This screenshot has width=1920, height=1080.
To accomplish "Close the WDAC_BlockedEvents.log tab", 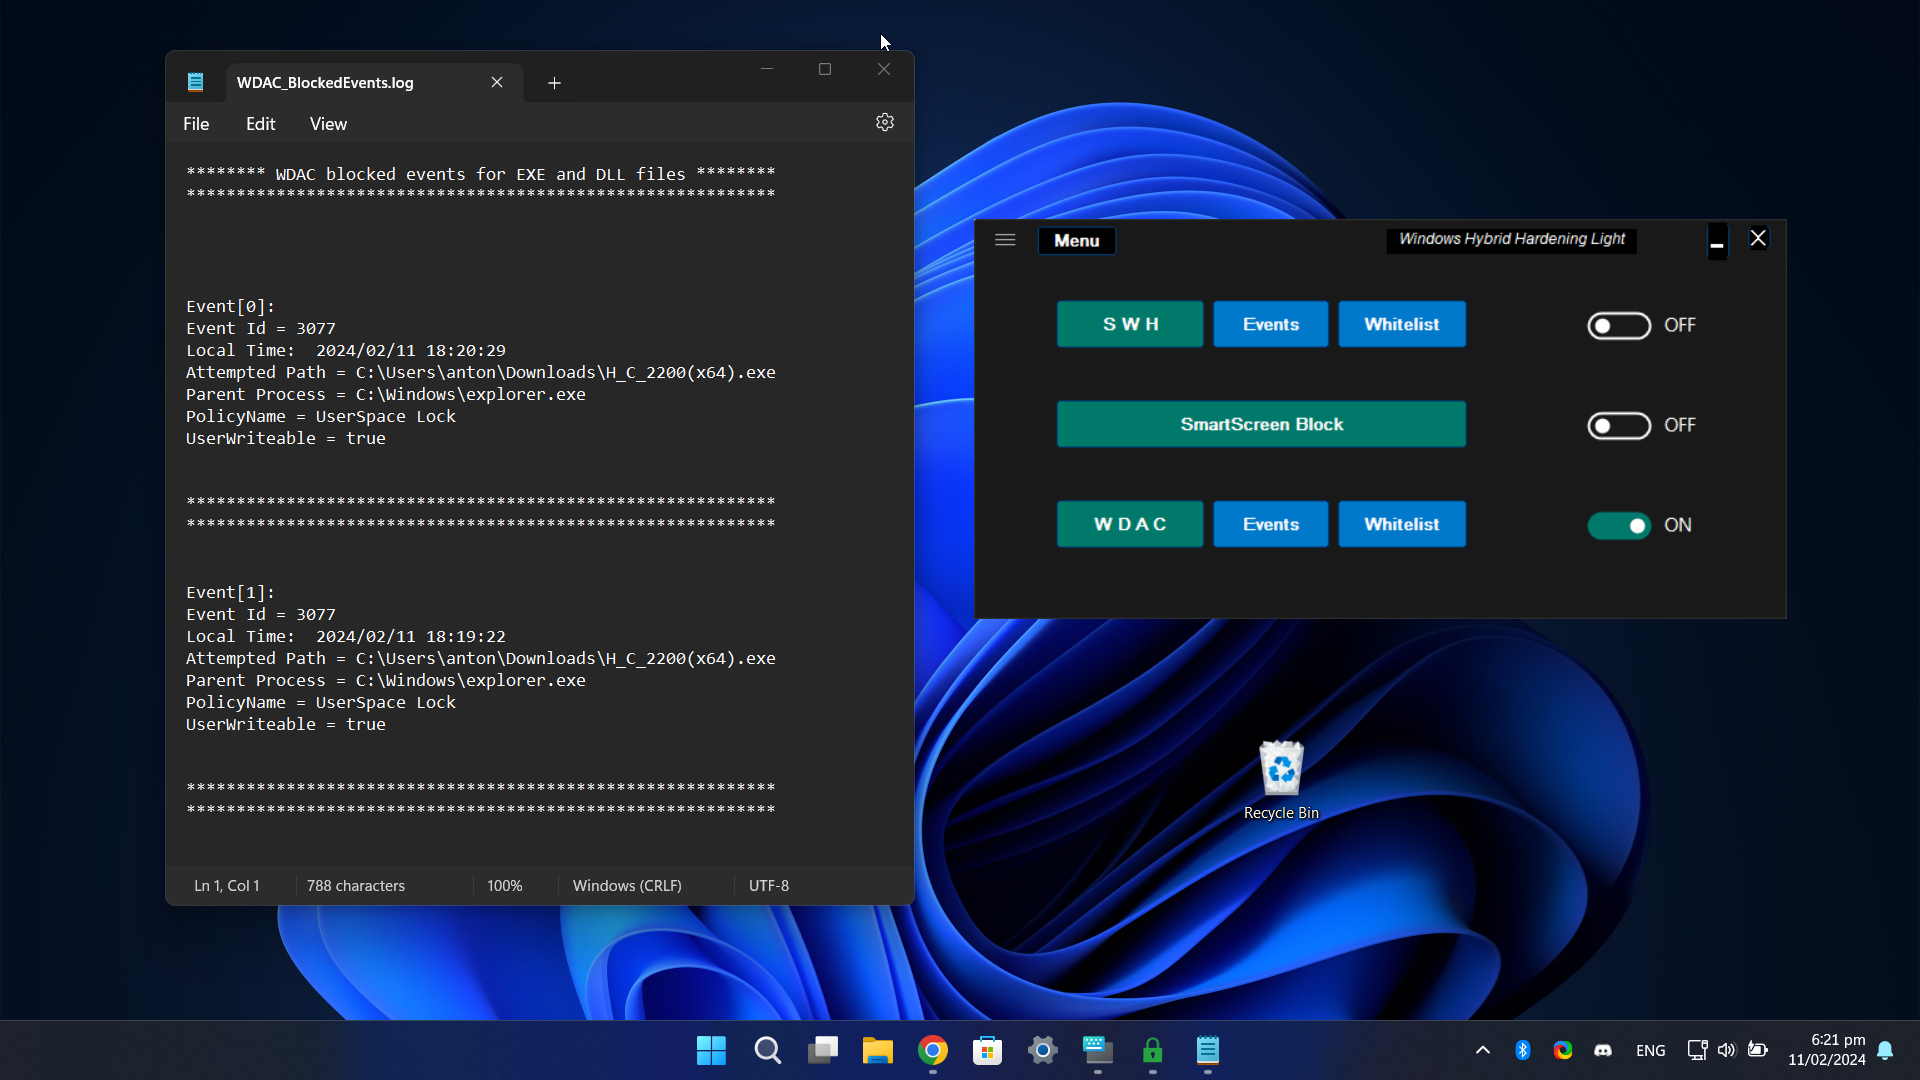I will (x=497, y=83).
